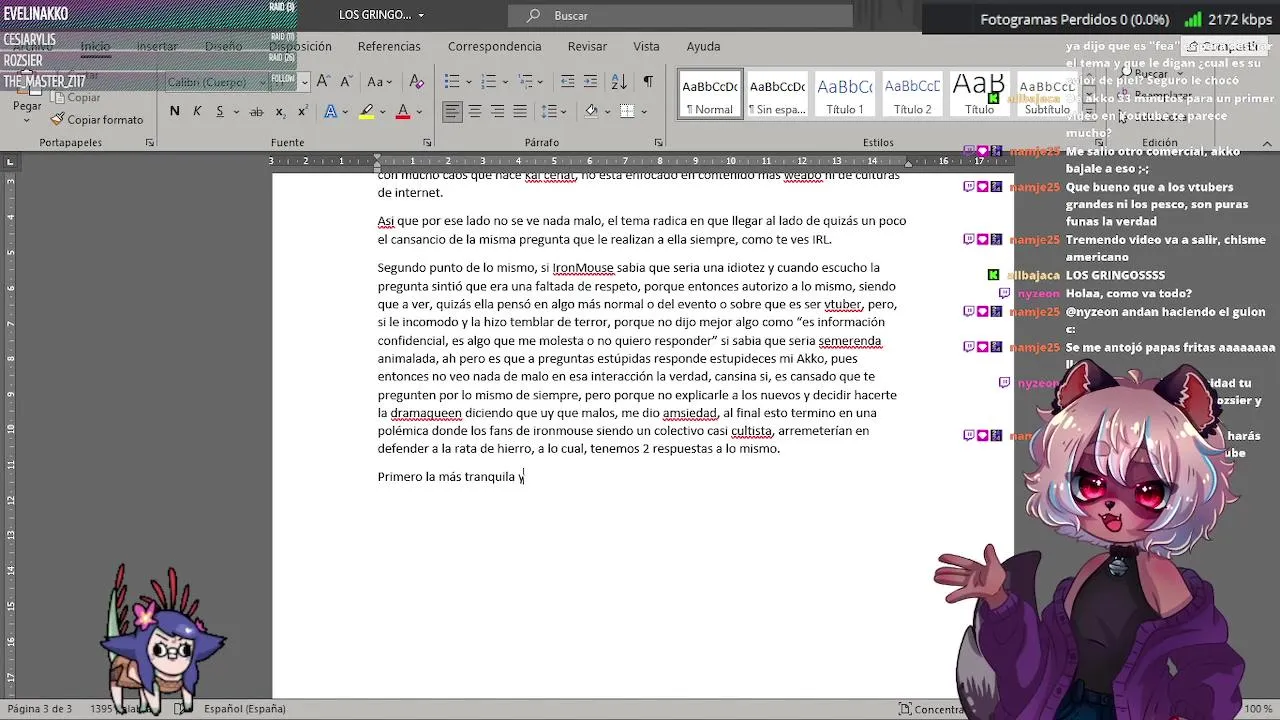The width and height of the screenshot is (1280, 720).
Task: Click Español (España) language in status bar
Action: click(245, 709)
